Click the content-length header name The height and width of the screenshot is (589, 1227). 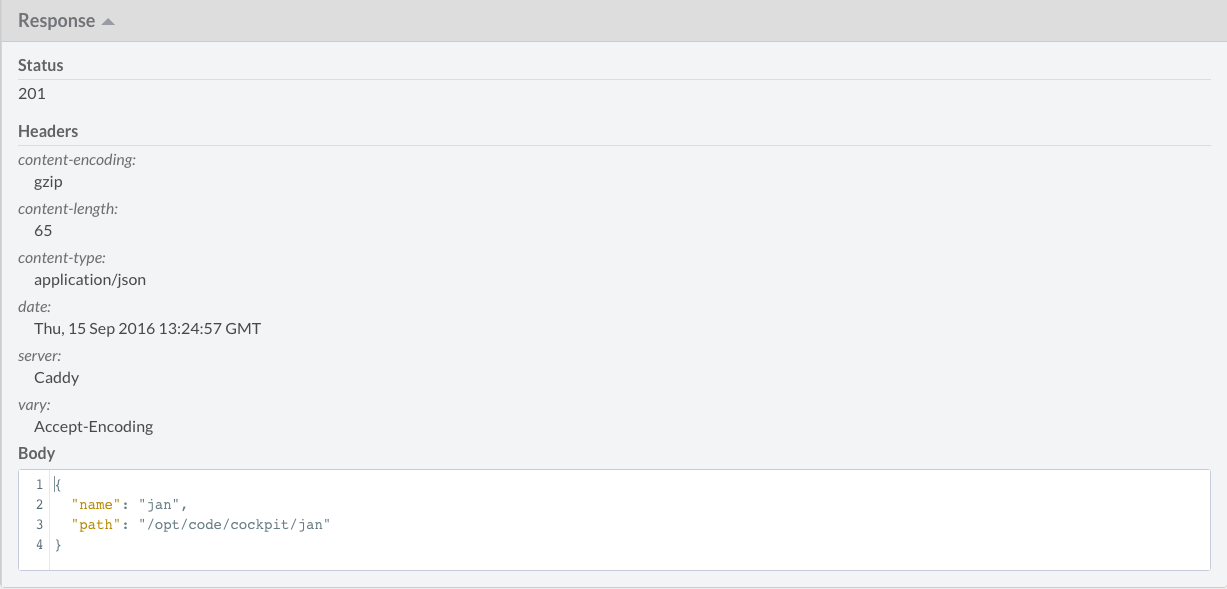tap(68, 209)
